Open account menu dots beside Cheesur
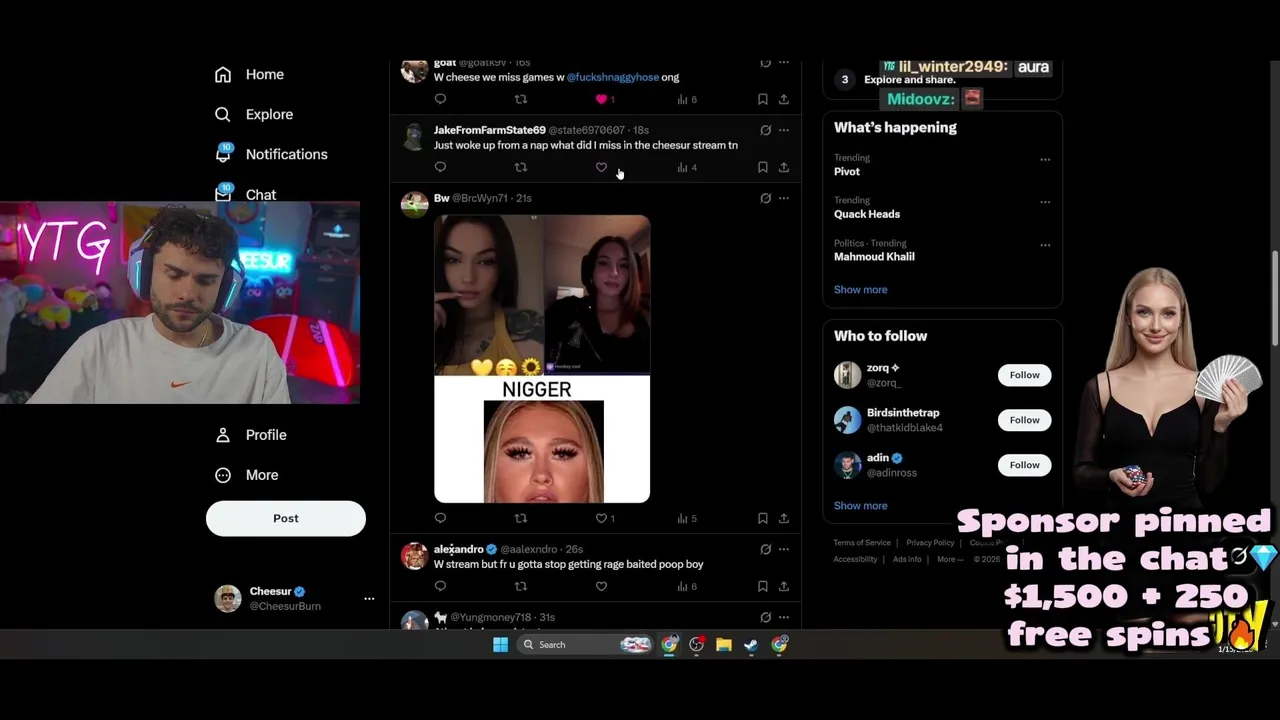 (x=369, y=599)
